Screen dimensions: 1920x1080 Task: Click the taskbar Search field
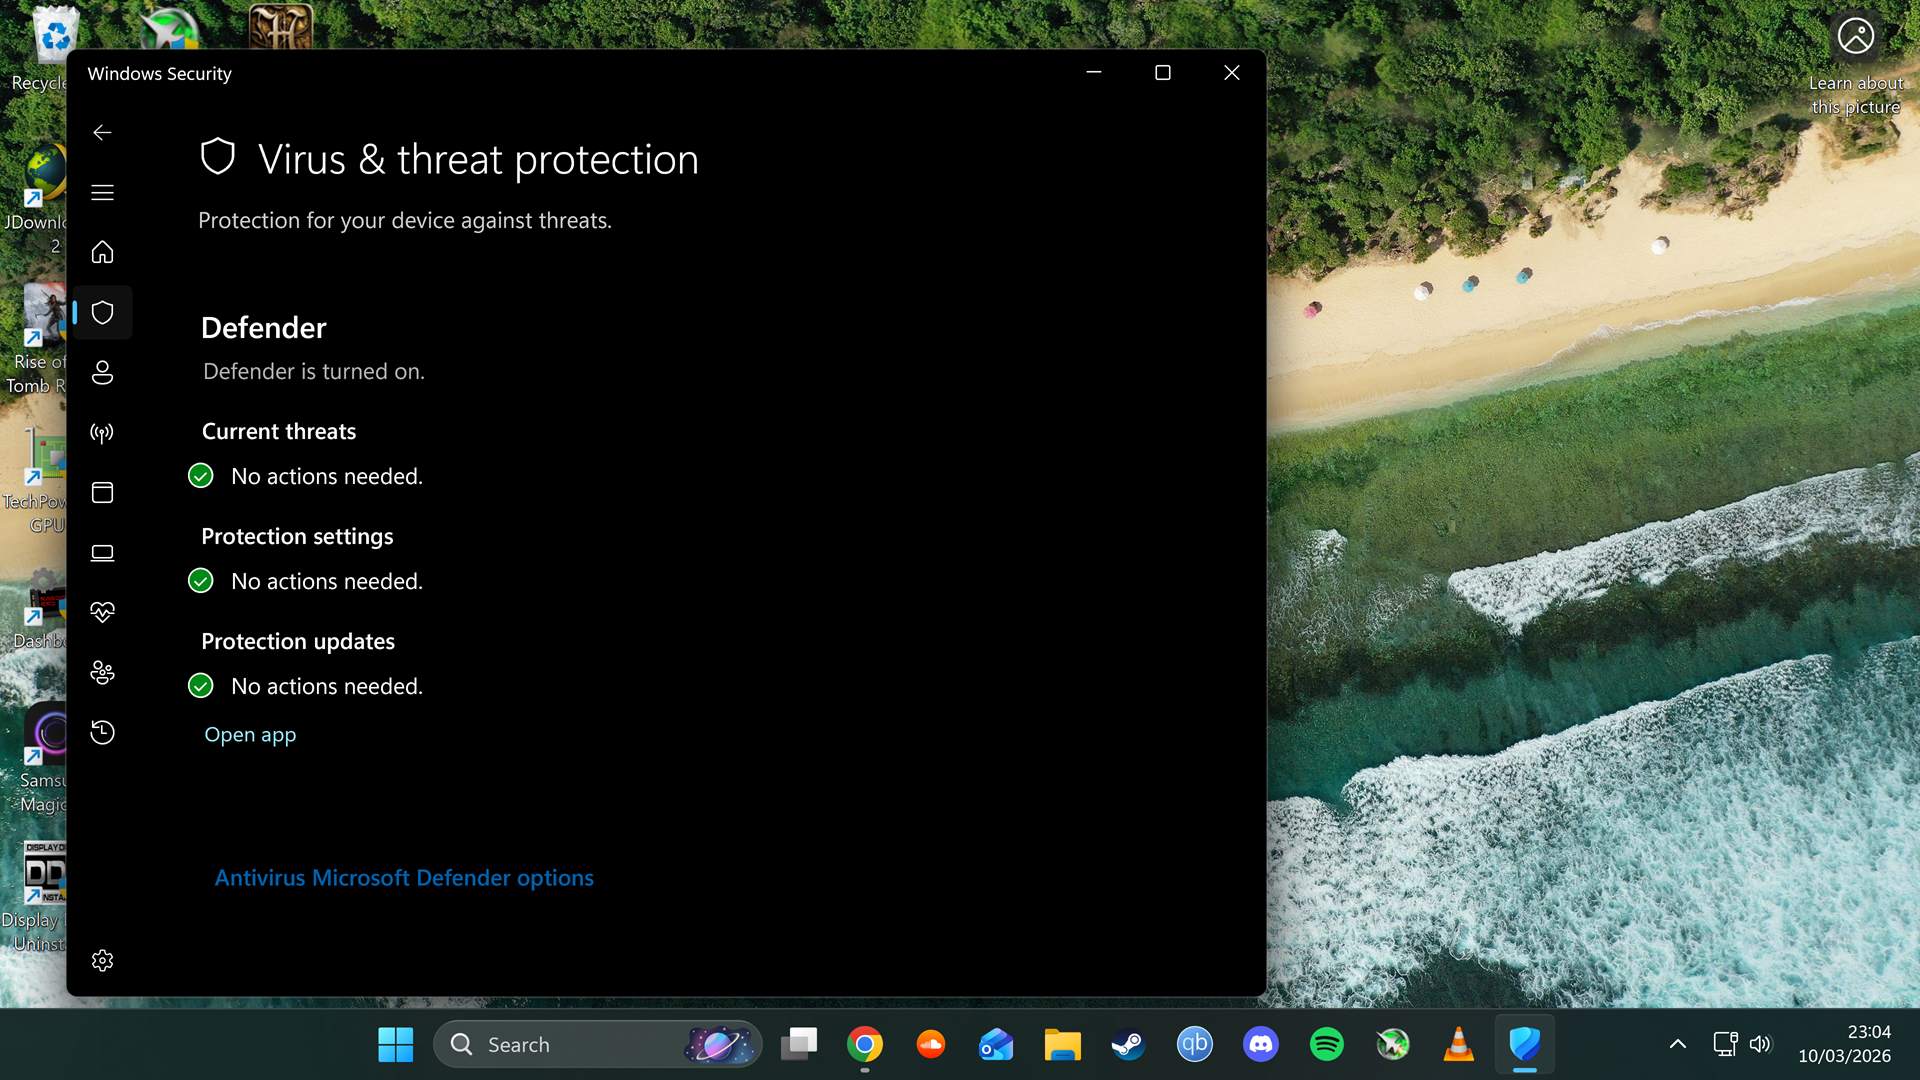click(x=560, y=1043)
